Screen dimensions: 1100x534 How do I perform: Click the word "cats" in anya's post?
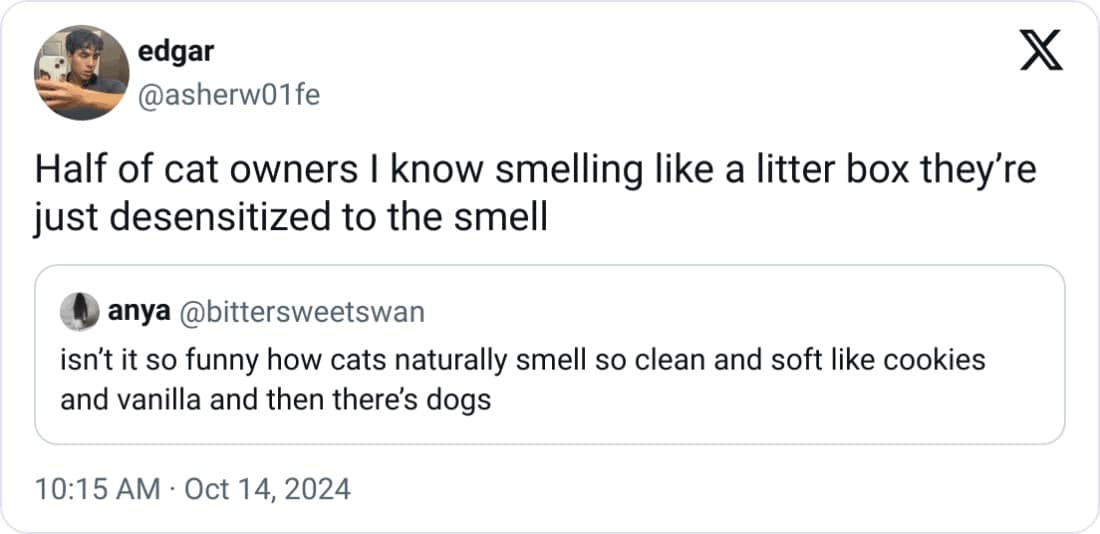point(353,359)
